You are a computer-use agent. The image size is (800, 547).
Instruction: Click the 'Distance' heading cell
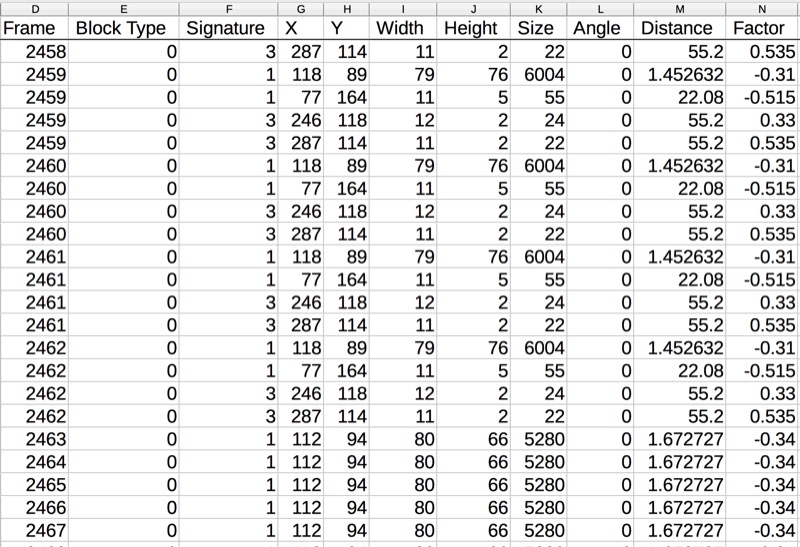click(x=680, y=28)
